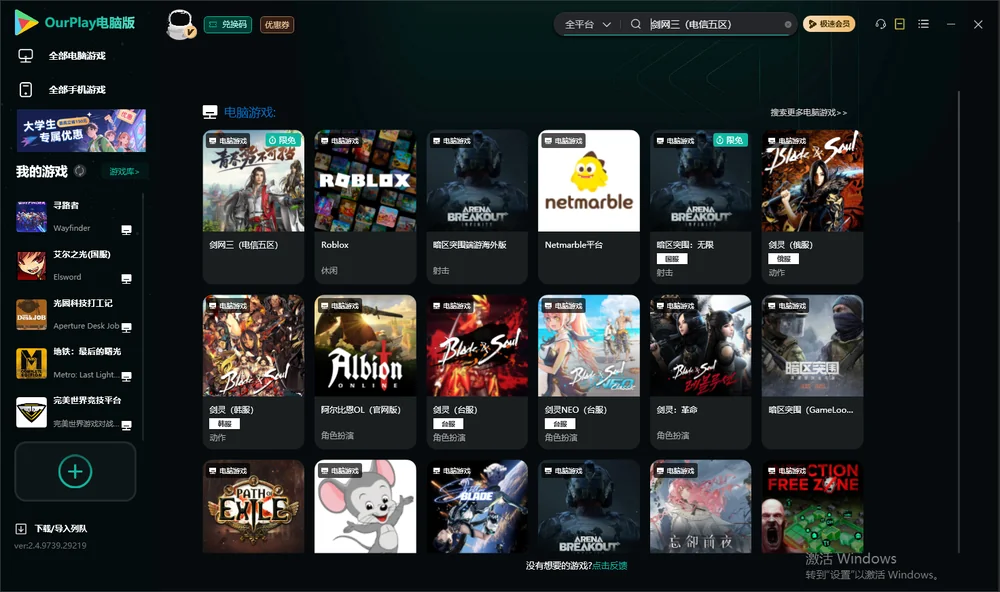Open the Netmarble平台 card

point(589,207)
